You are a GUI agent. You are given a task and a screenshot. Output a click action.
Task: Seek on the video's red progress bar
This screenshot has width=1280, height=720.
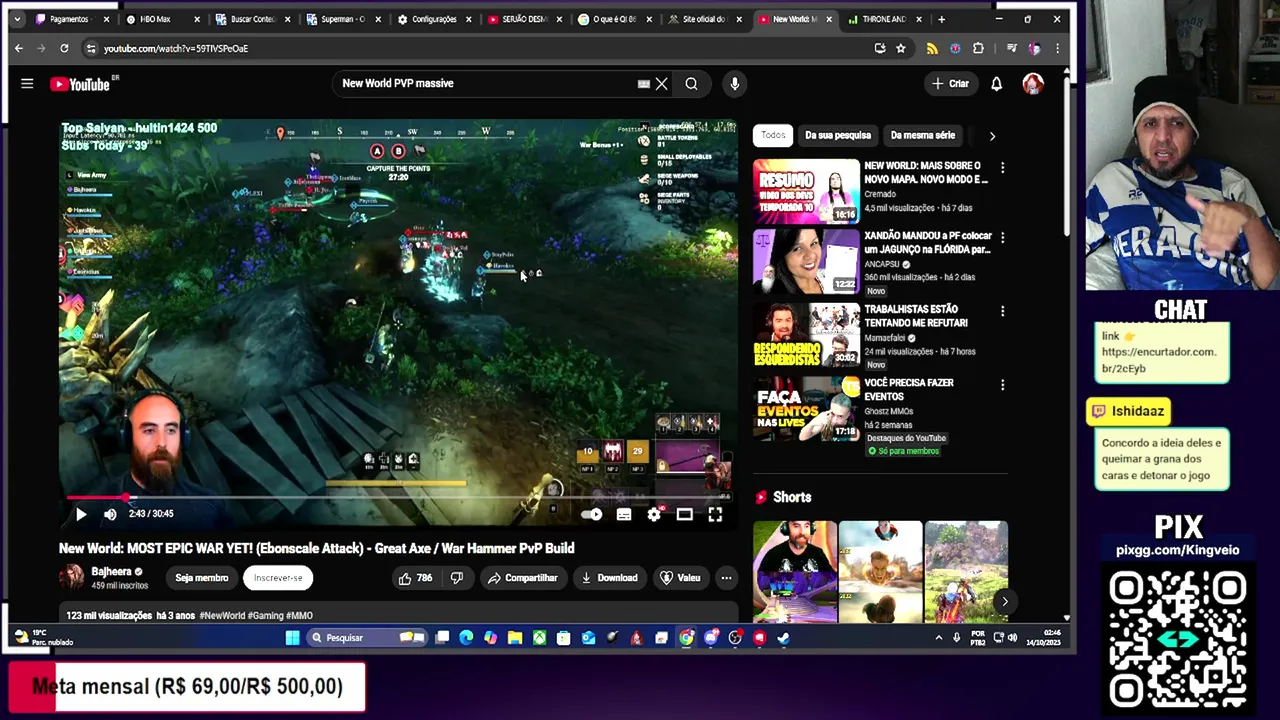coord(400,497)
